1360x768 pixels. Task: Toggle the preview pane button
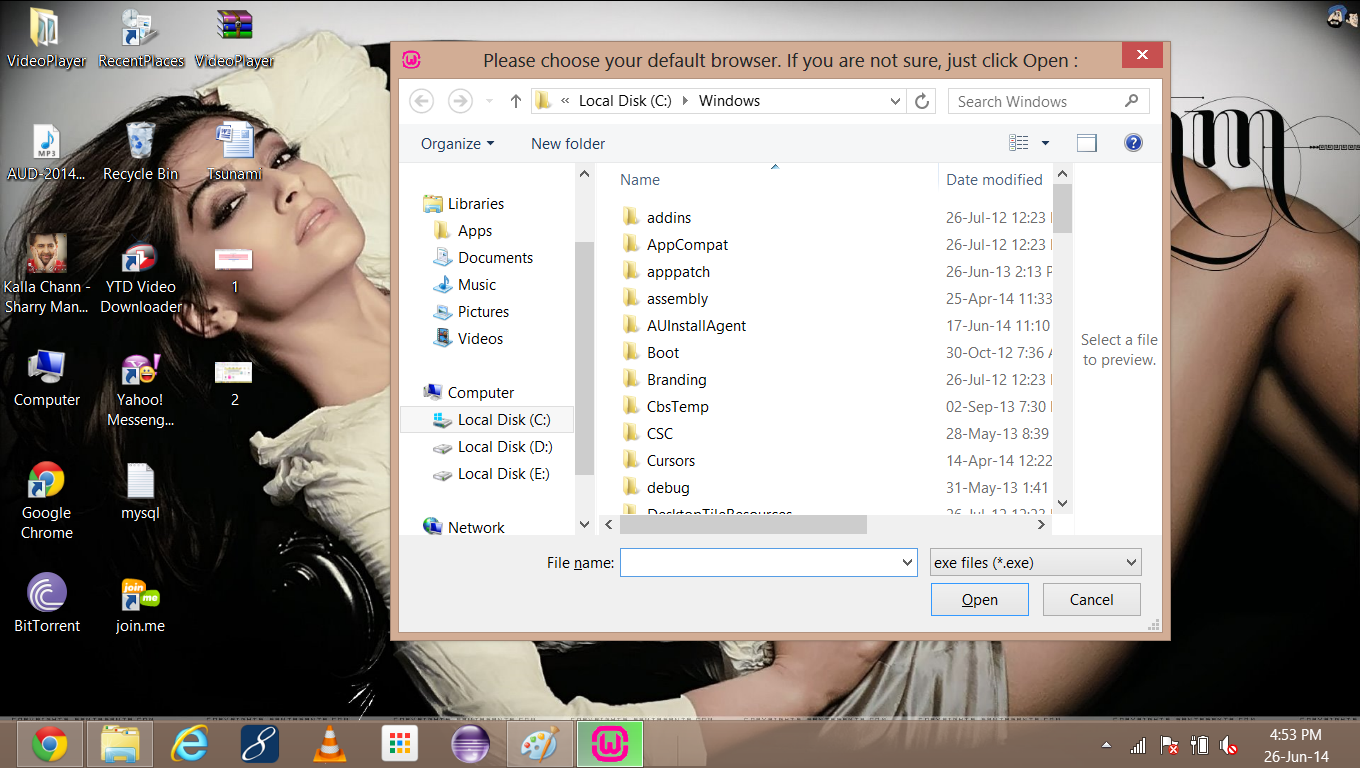(1087, 143)
